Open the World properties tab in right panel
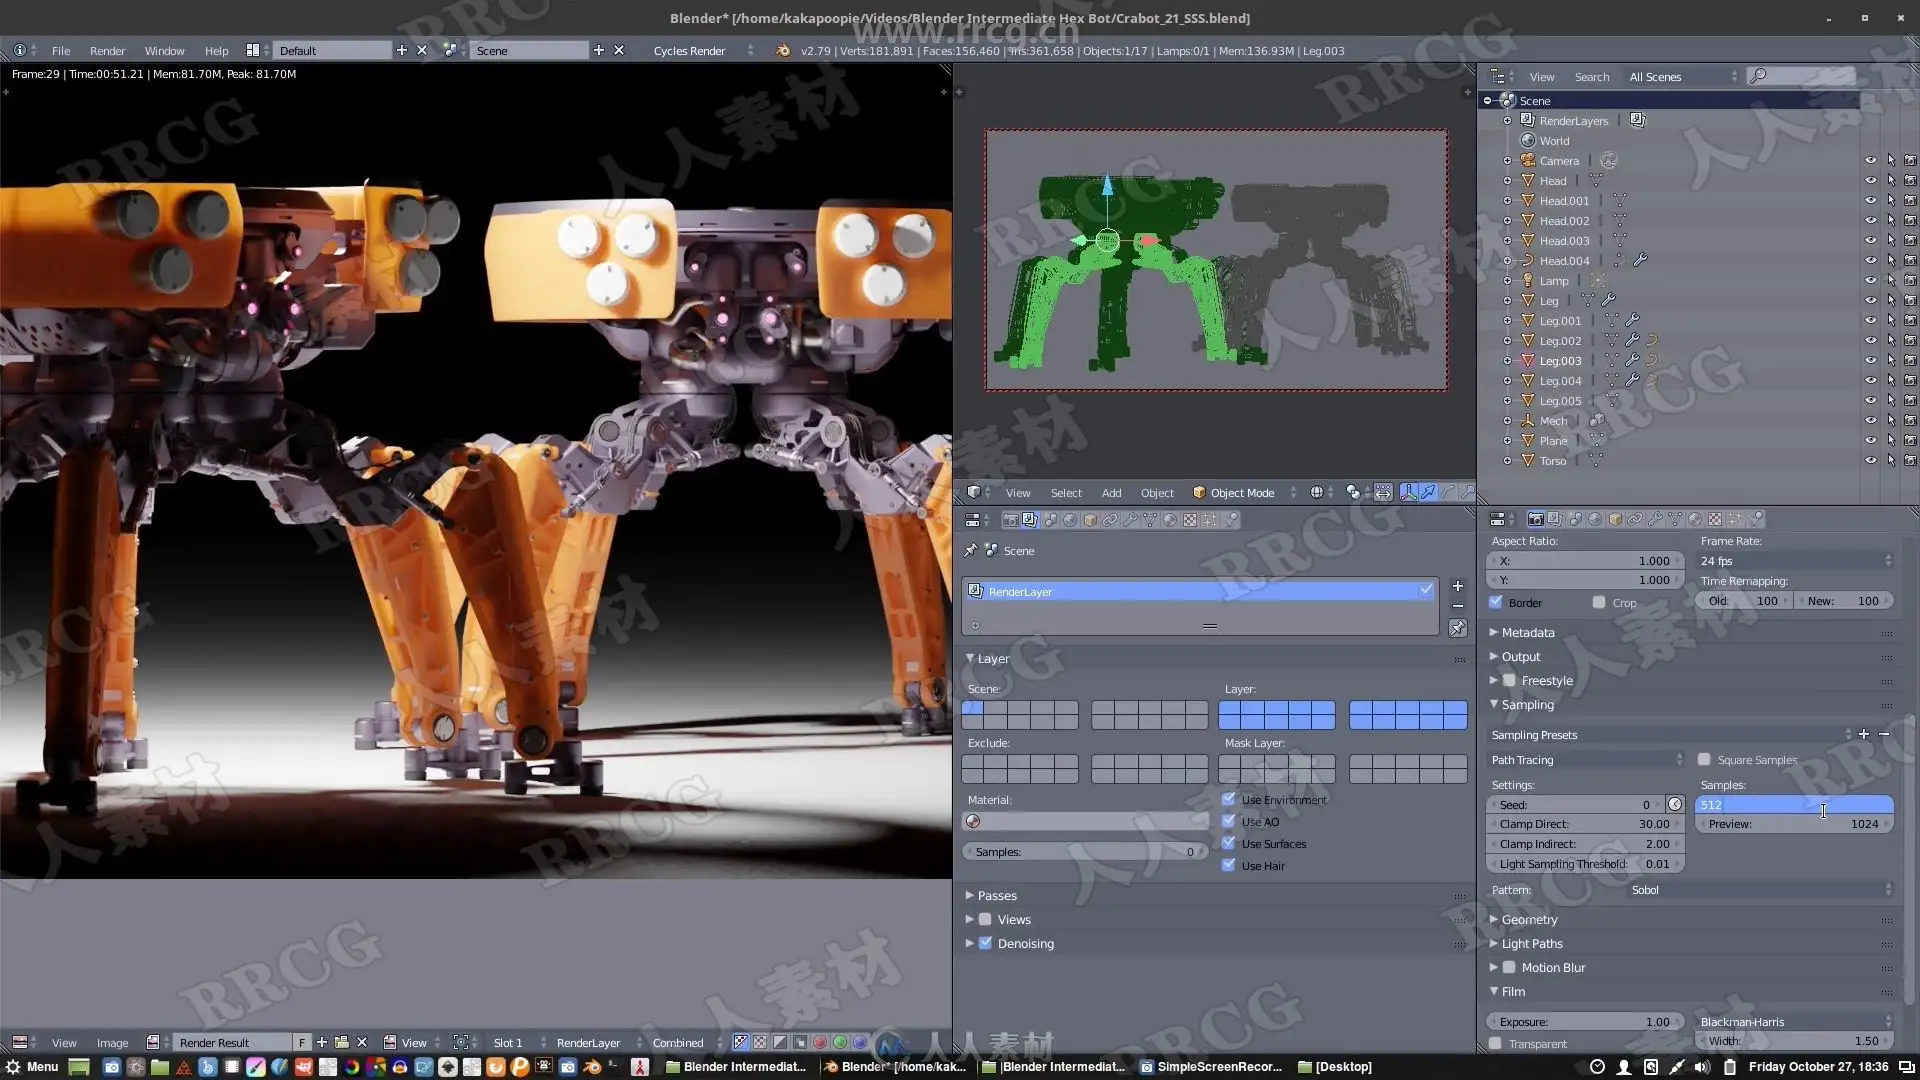The height and width of the screenshot is (1080, 1920). 1595,519
